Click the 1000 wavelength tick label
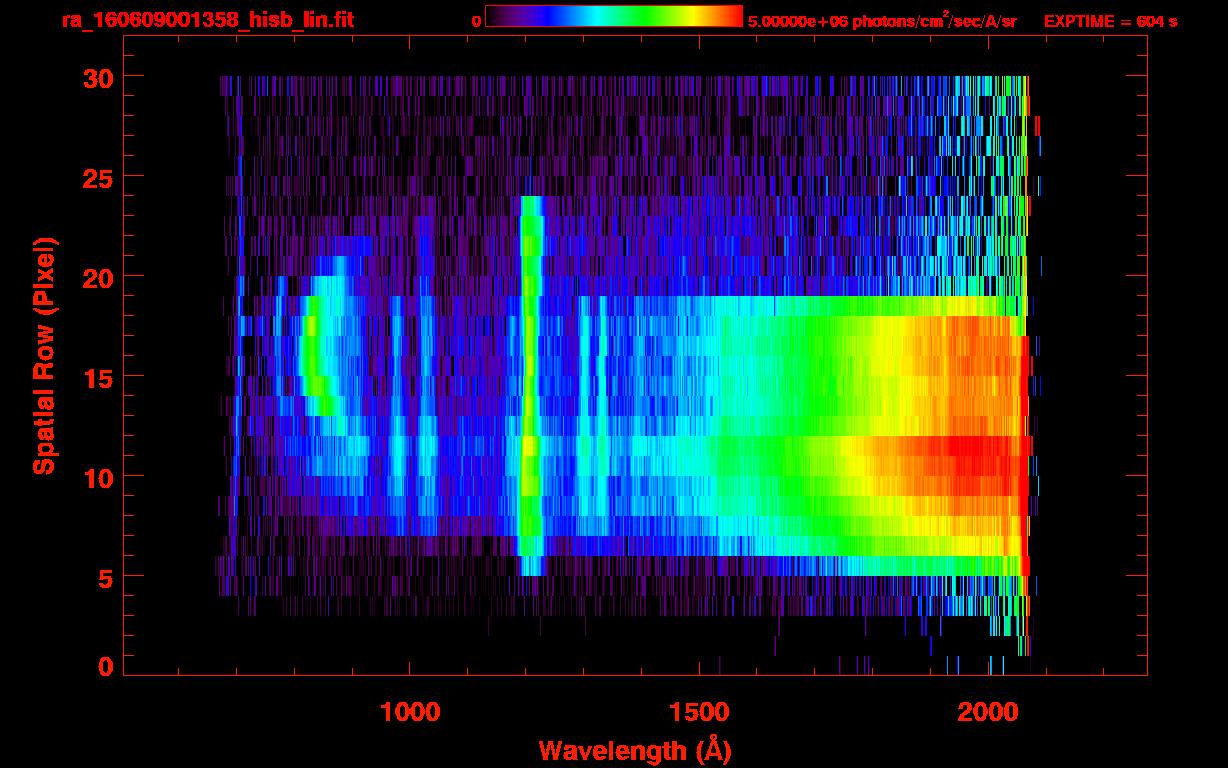Image resolution: width=1228 pixels, height=768 pixels. click(x=410, y=712)
